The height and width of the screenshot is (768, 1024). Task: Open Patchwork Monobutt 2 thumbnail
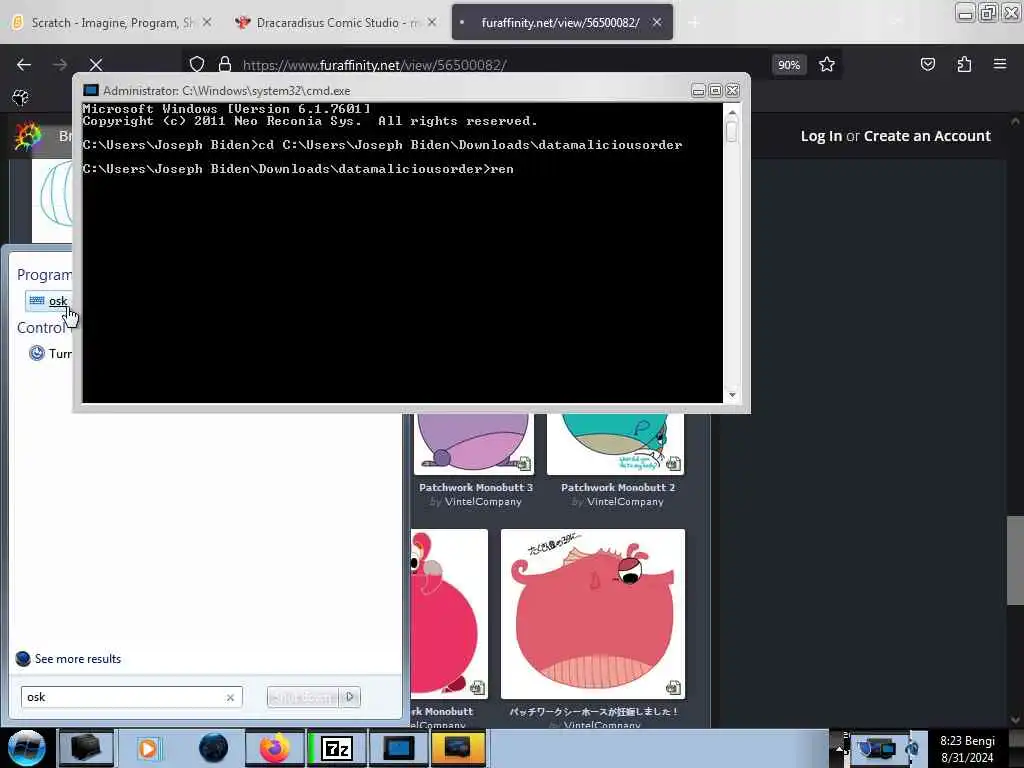pos(615,443)
